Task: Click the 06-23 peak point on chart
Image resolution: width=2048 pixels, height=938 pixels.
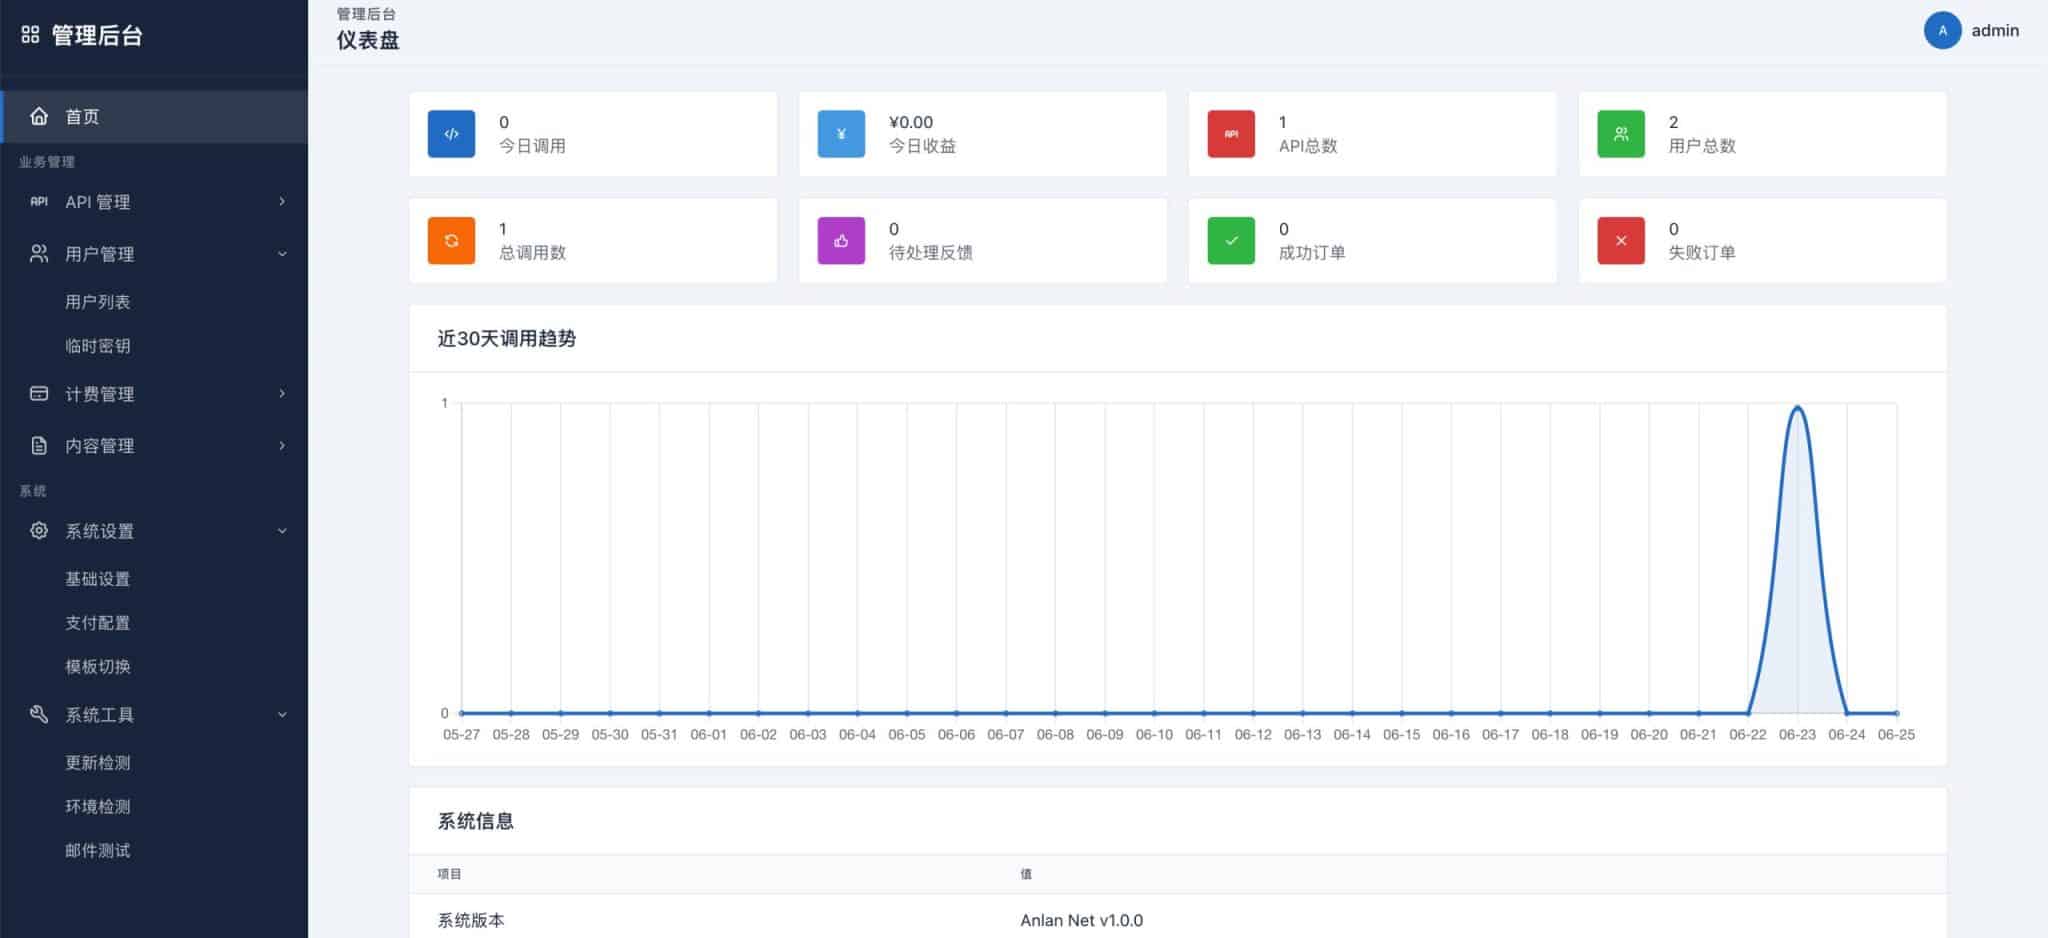Action: coord(1797,406)
